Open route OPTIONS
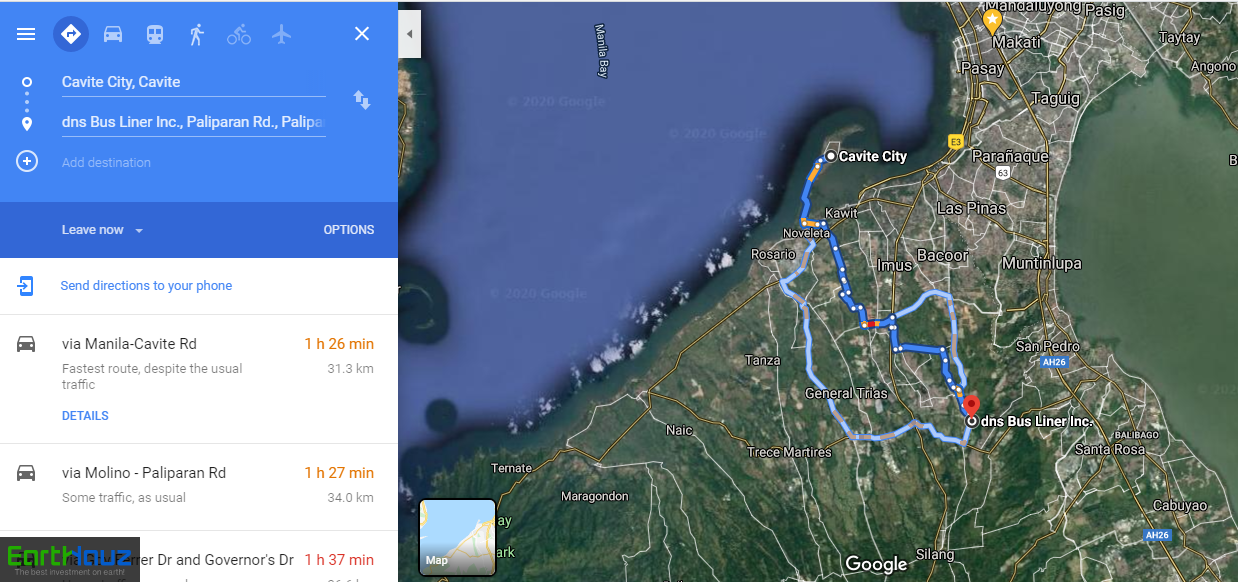This screenshot has height=582, width=1238. (x=349, y=230)
